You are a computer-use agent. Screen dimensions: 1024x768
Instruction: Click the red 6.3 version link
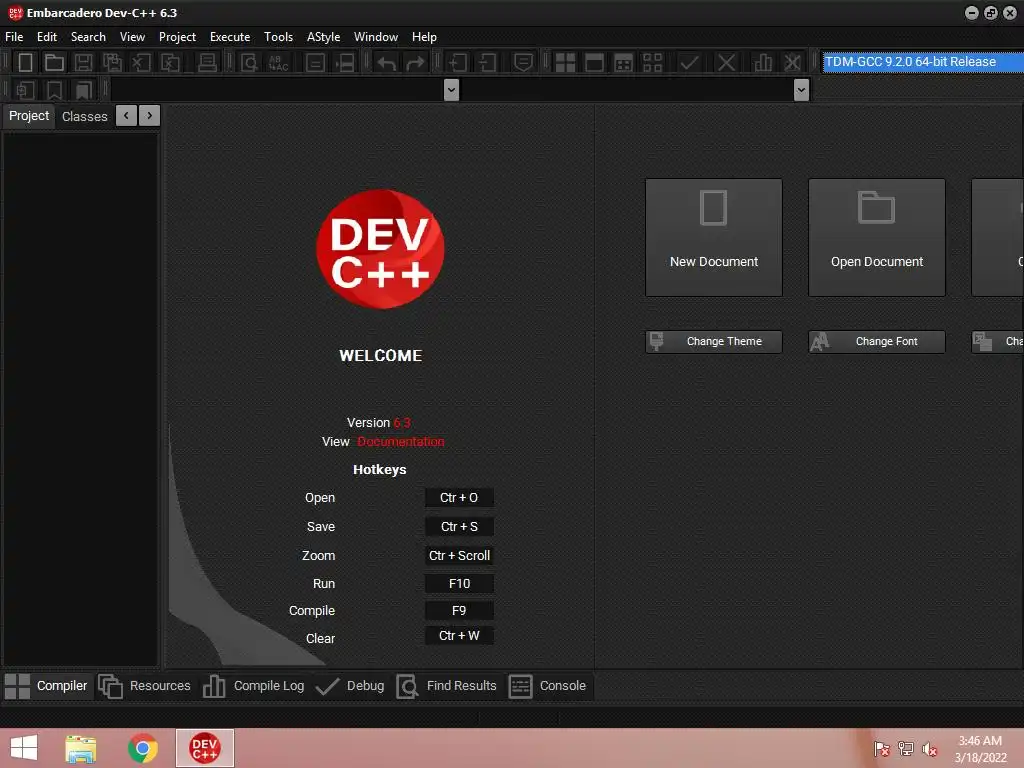point(402,423)
